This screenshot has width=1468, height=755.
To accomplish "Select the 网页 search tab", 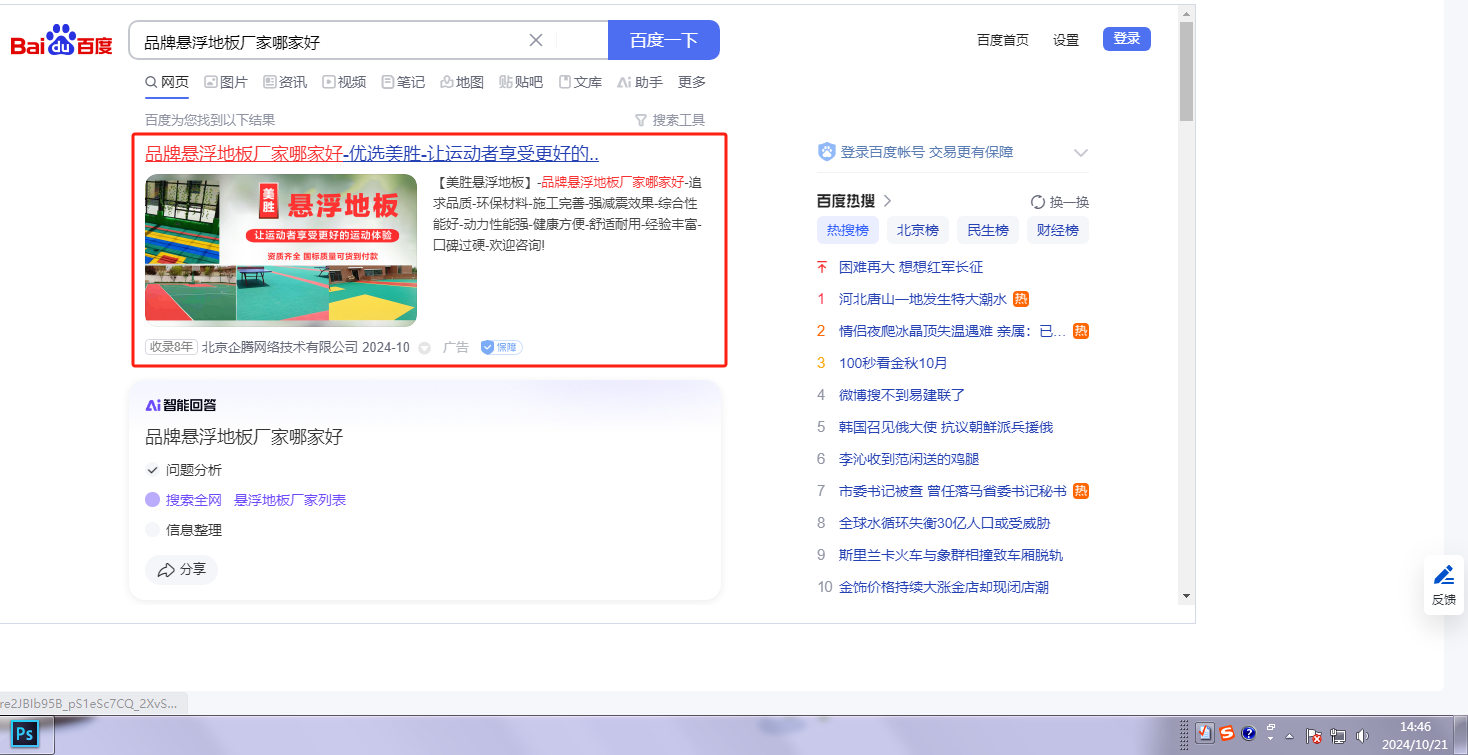I will (167, 82).
